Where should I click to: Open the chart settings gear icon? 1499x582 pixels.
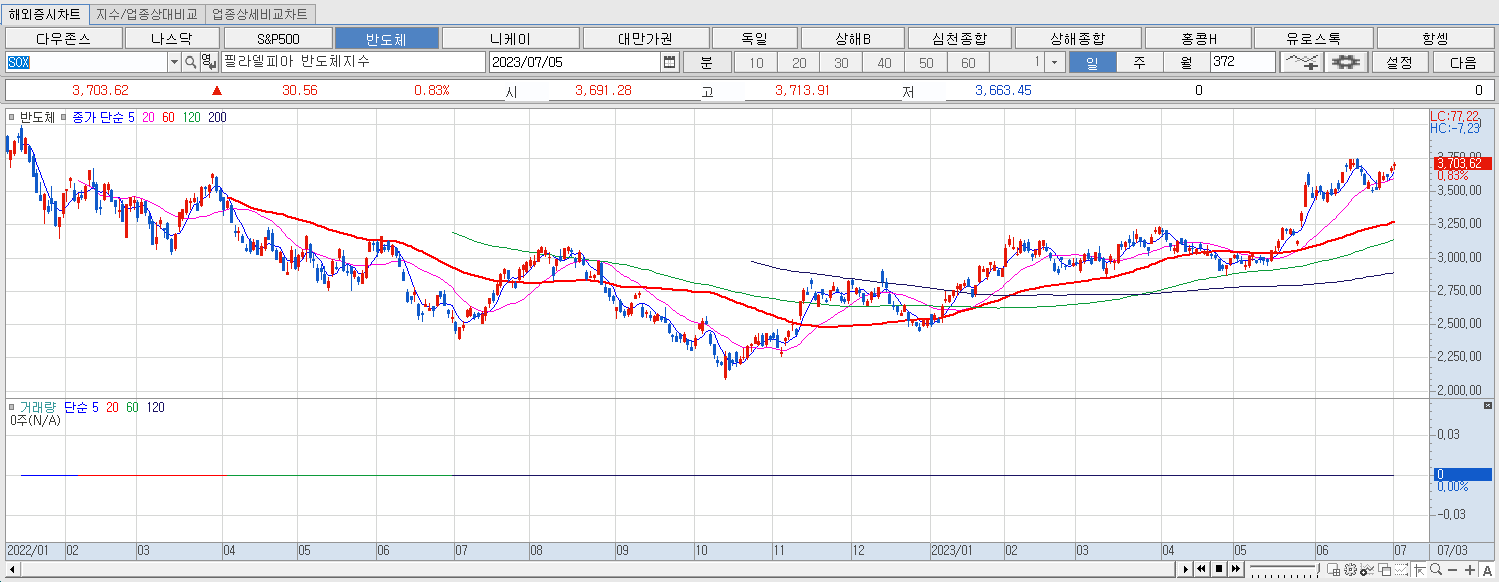coord(1345,61)
